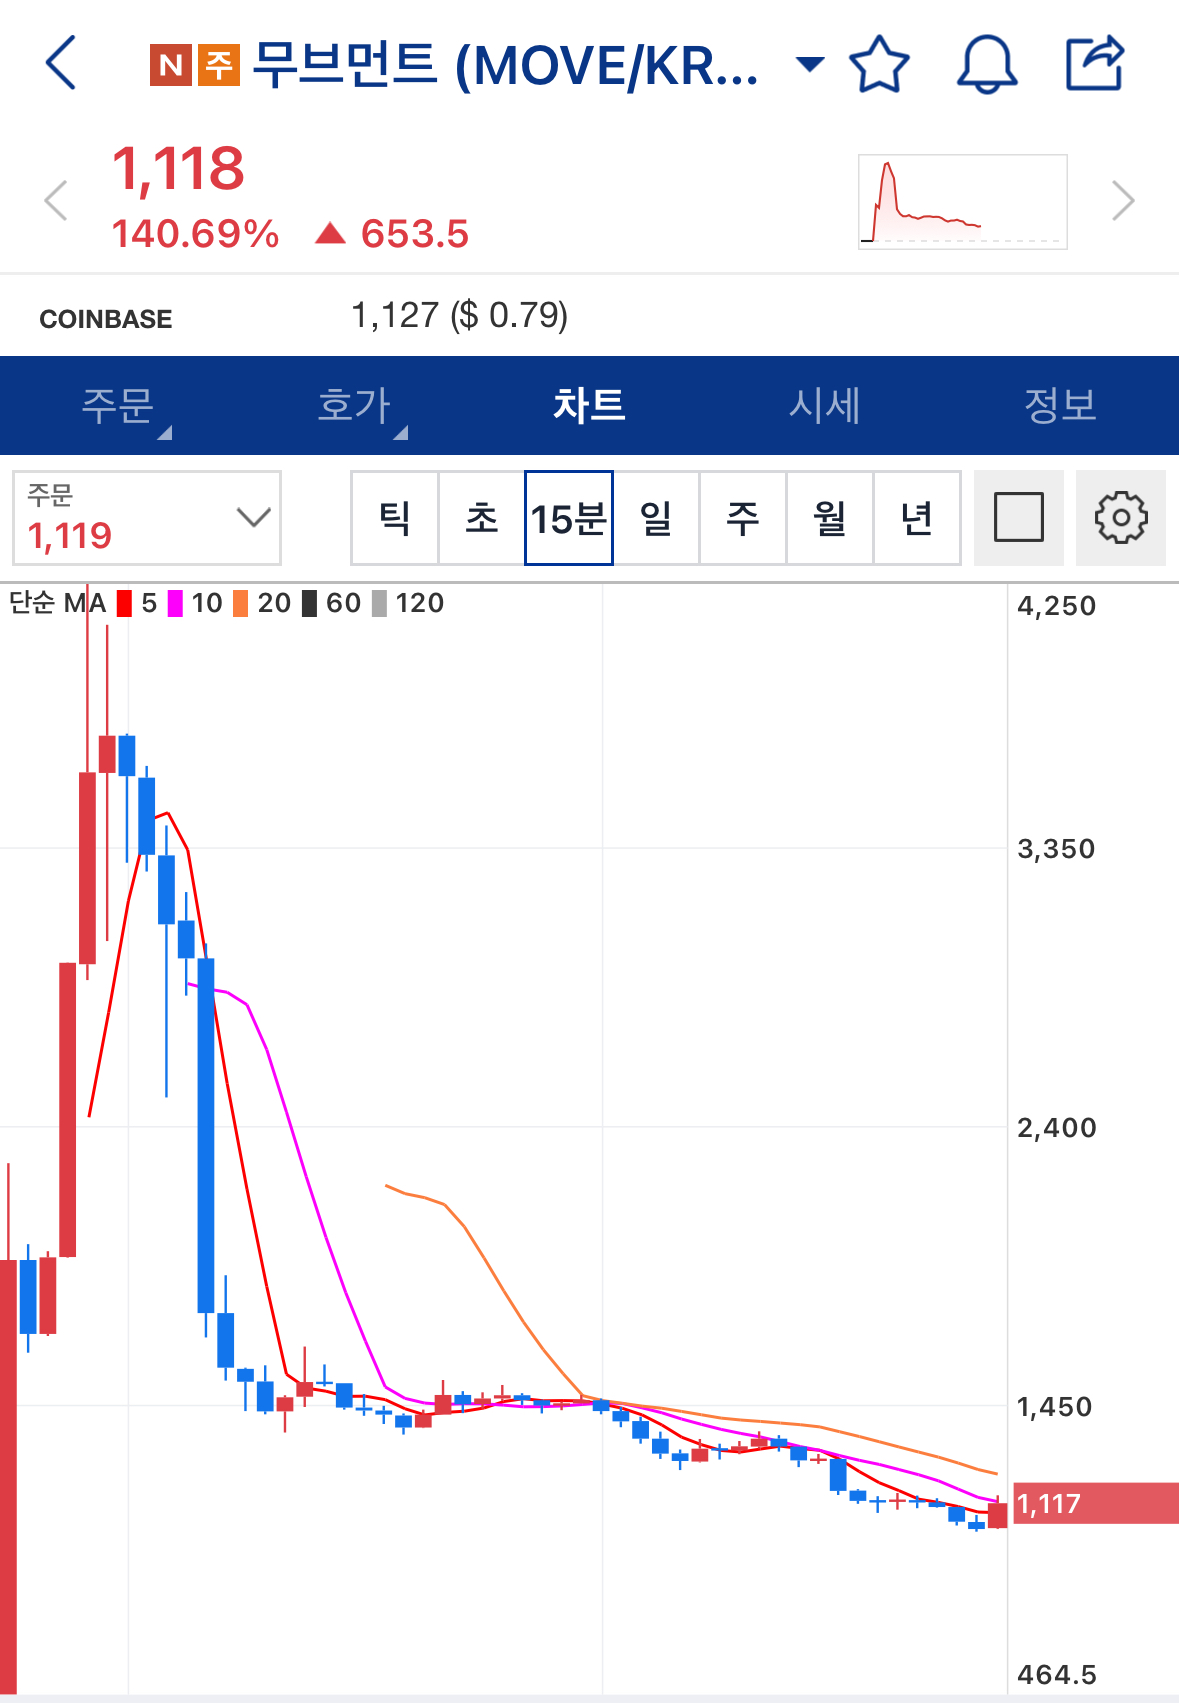This screenshot has width=1179, height=1703.
Task: Tap the 2,400 axis label
Action: (x=1056, y=1128)
